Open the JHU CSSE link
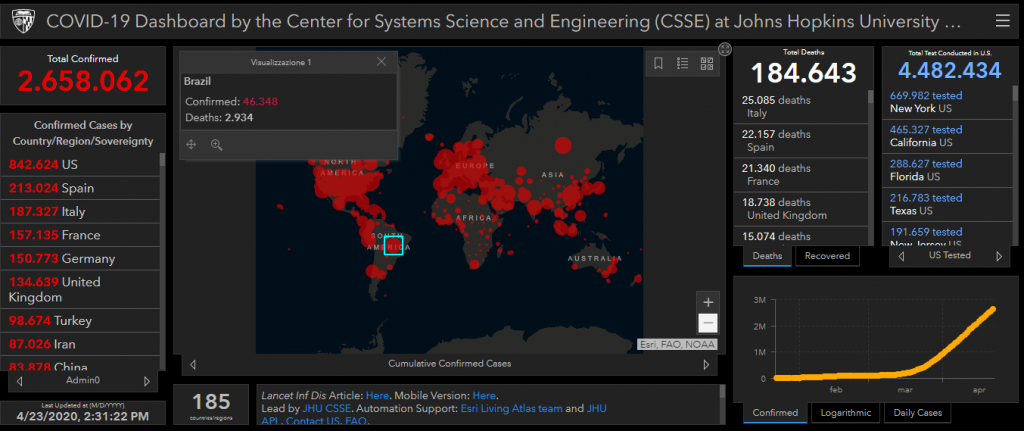Viewport: 1024px width, 431px height. tap(327, 409)
